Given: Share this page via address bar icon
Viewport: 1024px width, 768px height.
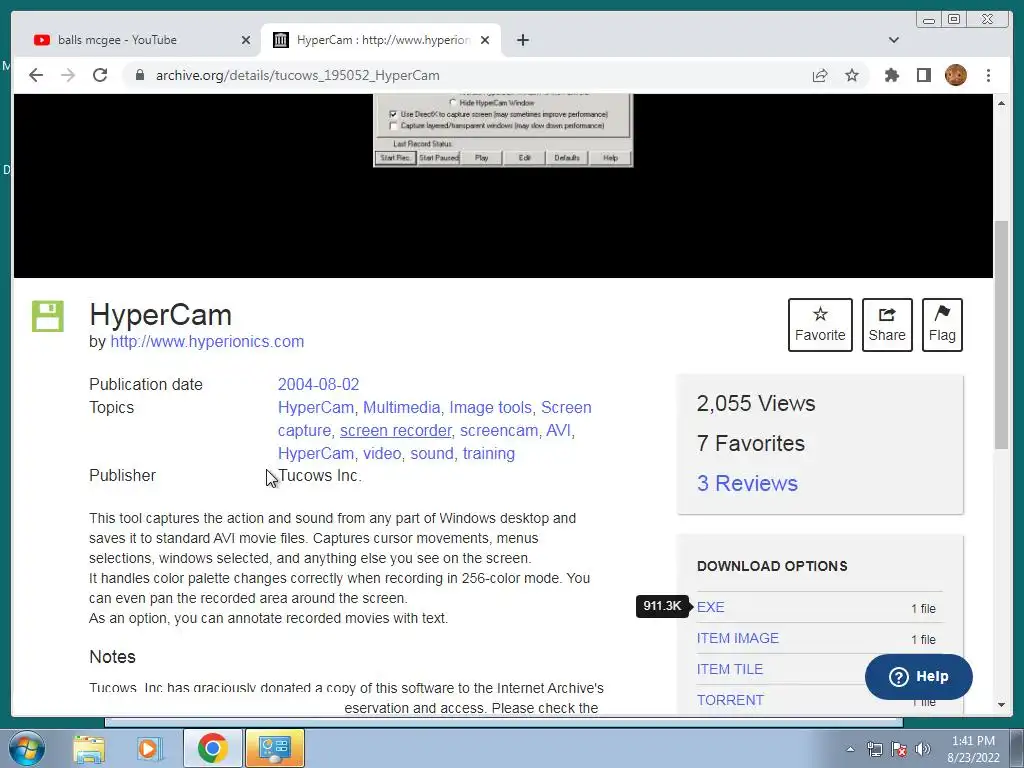Looking at the screenshot, I should pyautogui.click(x=820, y=75).
